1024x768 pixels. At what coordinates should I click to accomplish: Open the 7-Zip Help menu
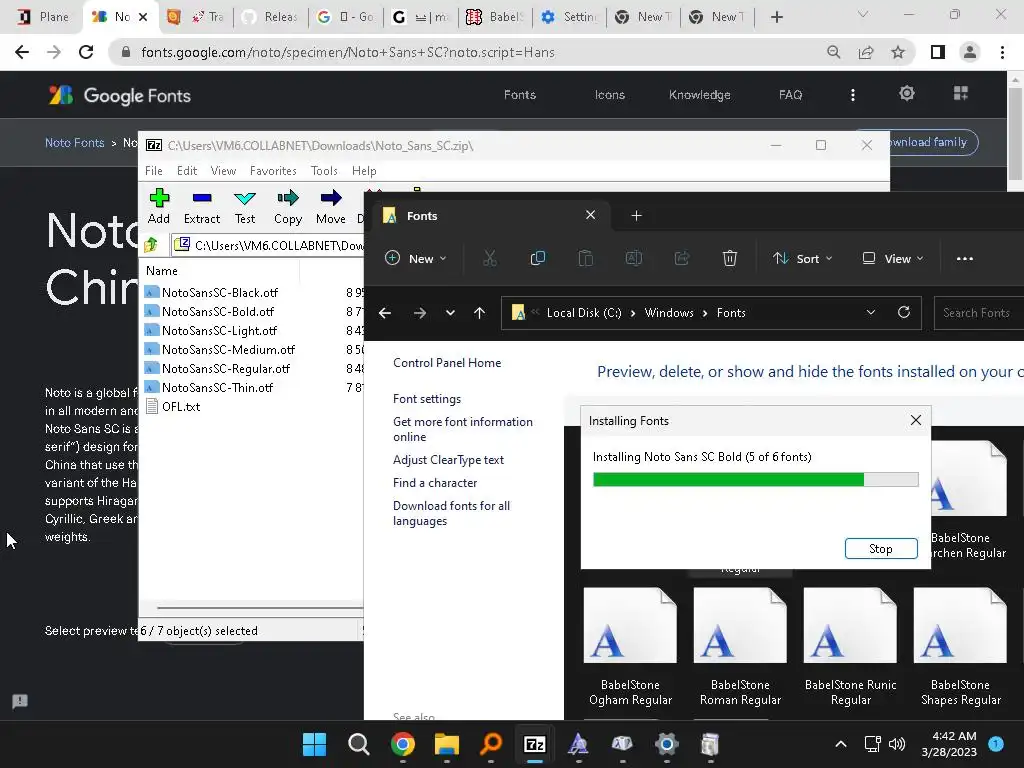(x=364, y=170)
